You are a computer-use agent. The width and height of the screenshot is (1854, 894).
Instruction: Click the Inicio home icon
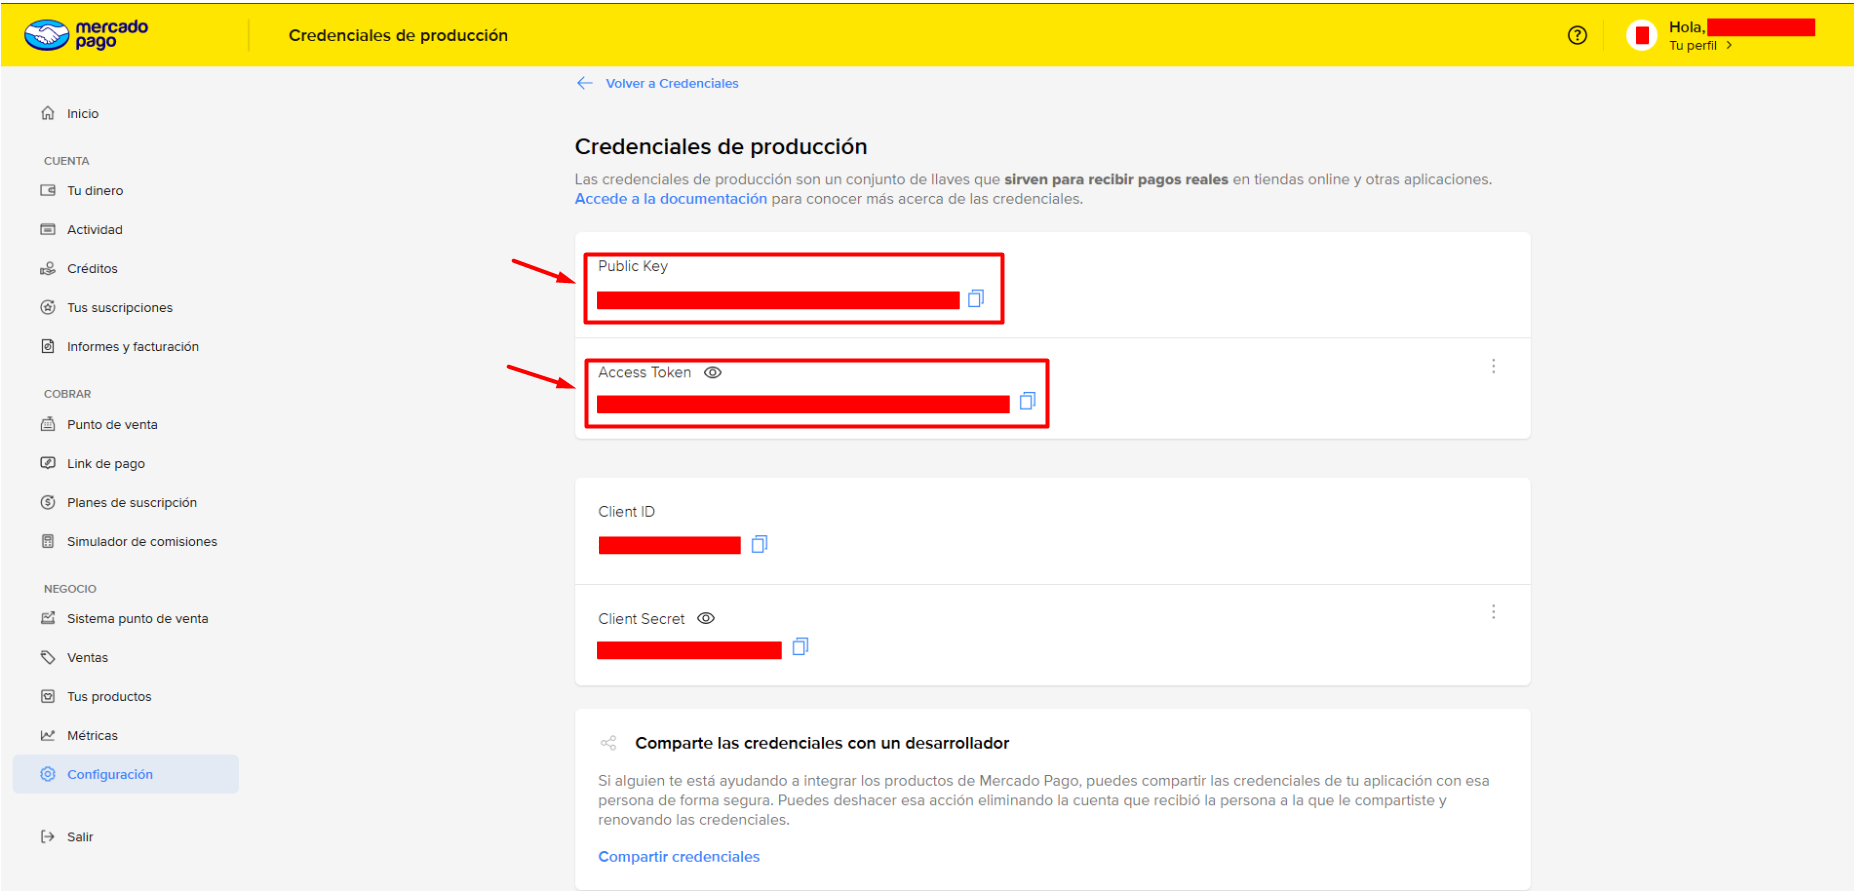point(48,113)
